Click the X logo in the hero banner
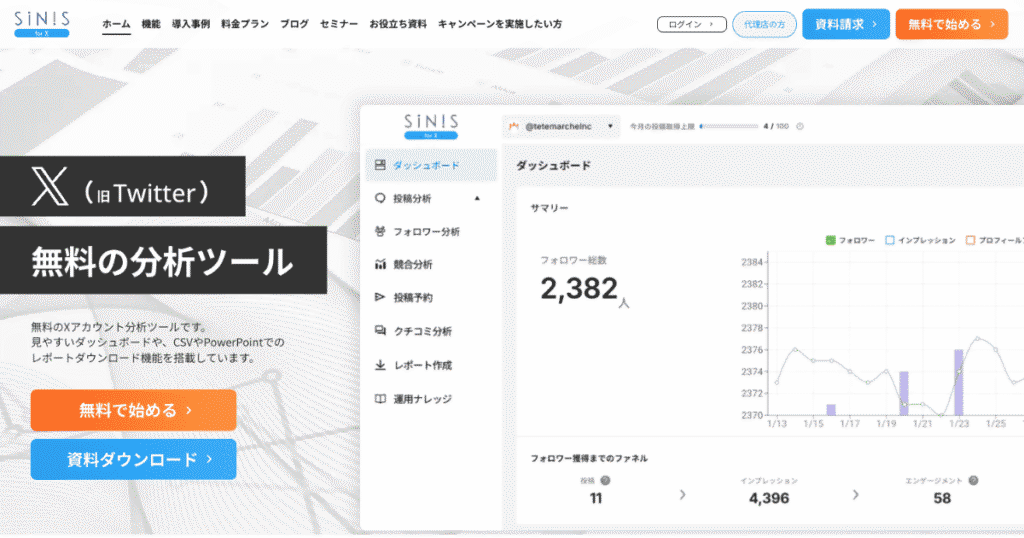Screen dimensions: 1024x538 coord(50,186)
